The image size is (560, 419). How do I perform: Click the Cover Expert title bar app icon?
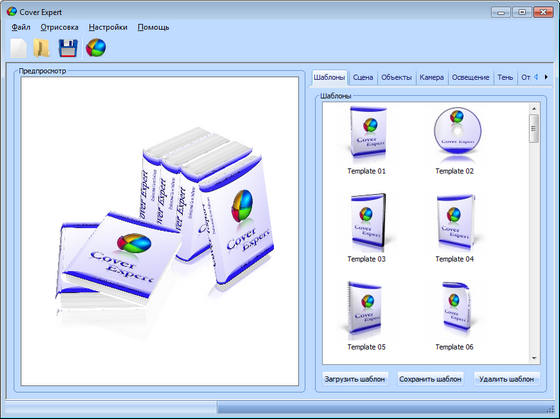coord(12,11)
